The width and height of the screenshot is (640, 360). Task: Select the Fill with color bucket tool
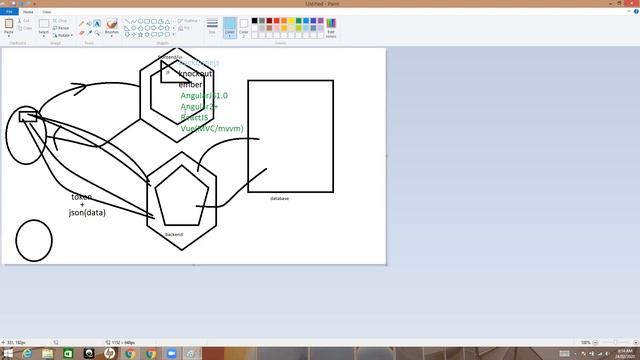[x=89, y=23]
